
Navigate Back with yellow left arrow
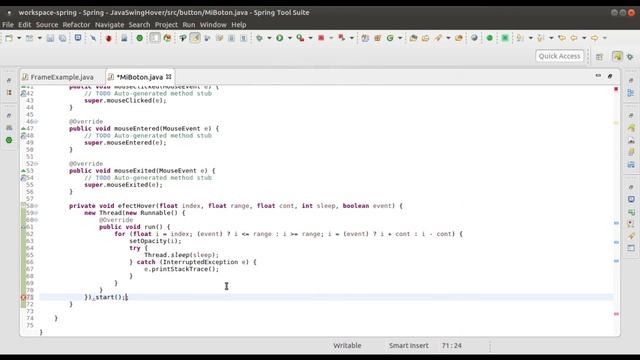click(574, 38)
